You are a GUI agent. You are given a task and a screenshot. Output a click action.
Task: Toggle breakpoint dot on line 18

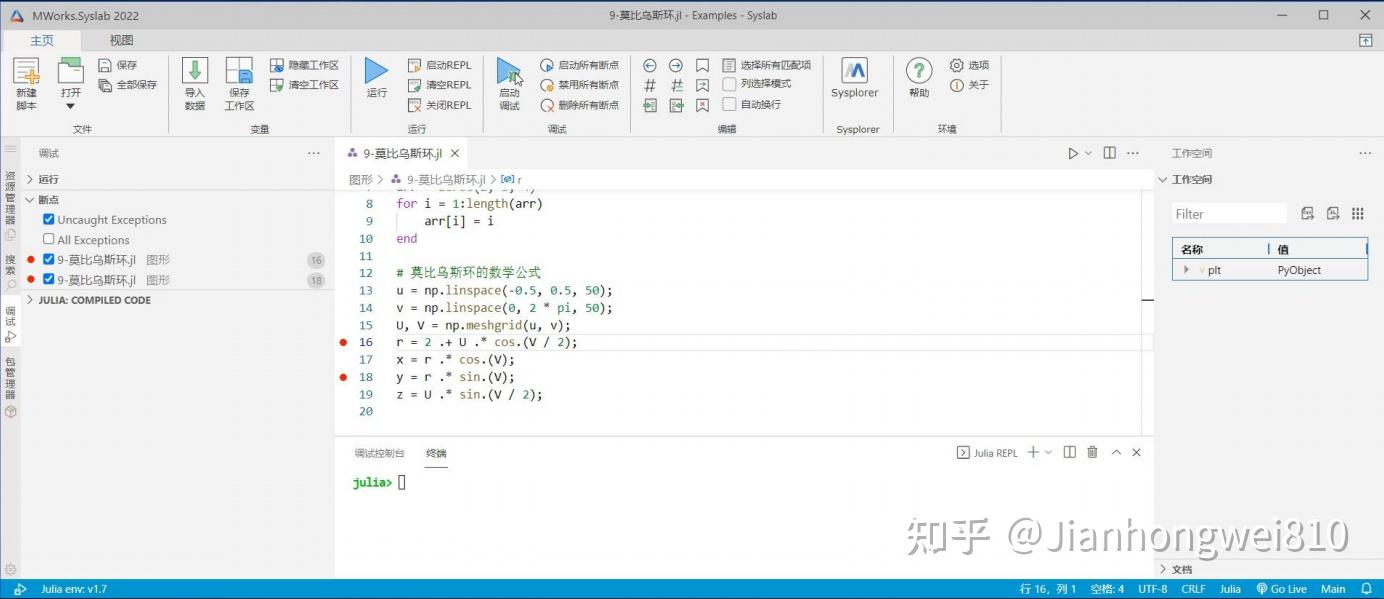[x=344, y=377]
